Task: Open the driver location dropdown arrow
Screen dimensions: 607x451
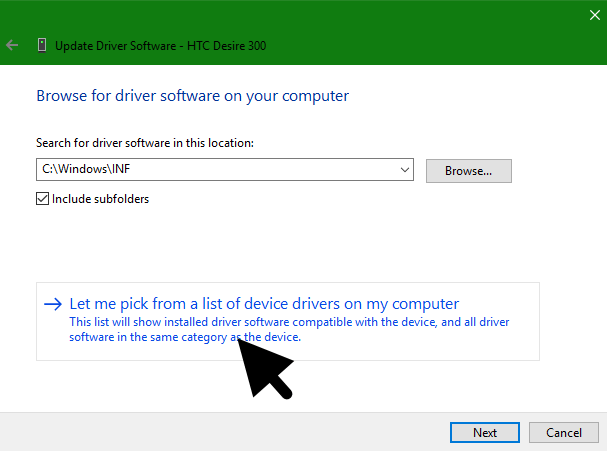Action: [x=405, y=170]
